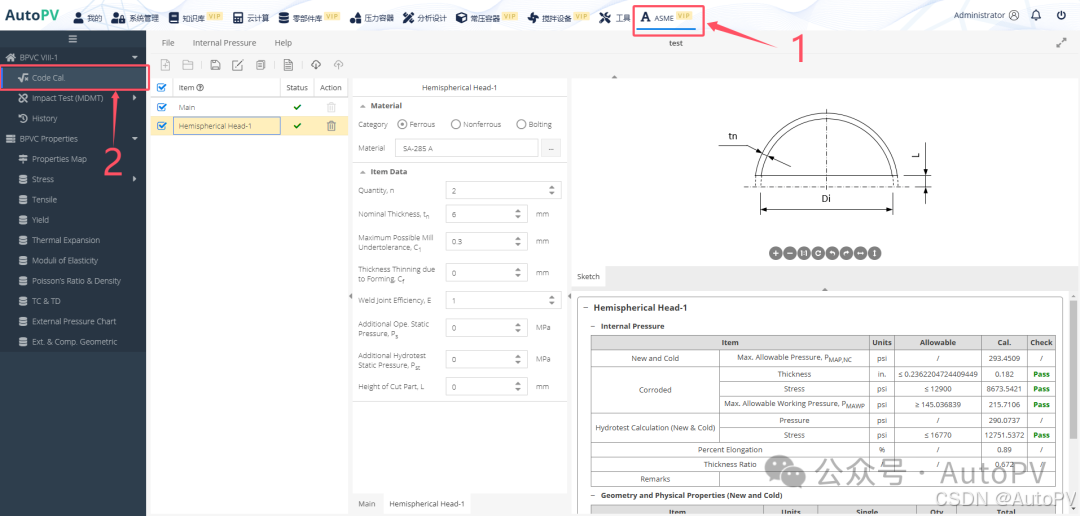Open External Pressure Chart in the sidebar
This screenshot has width=1080, height=516.
[x=73, y=322]
